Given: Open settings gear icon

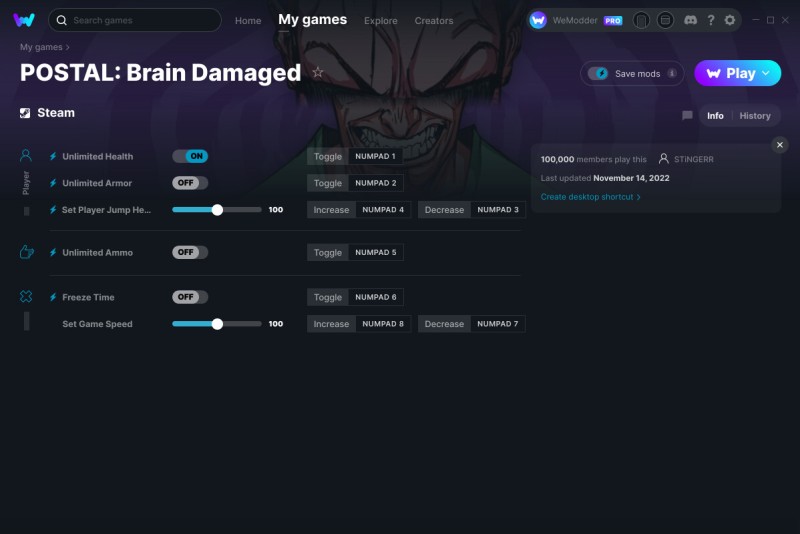Looking at the screenshot, I should click(x=730, y=20).
